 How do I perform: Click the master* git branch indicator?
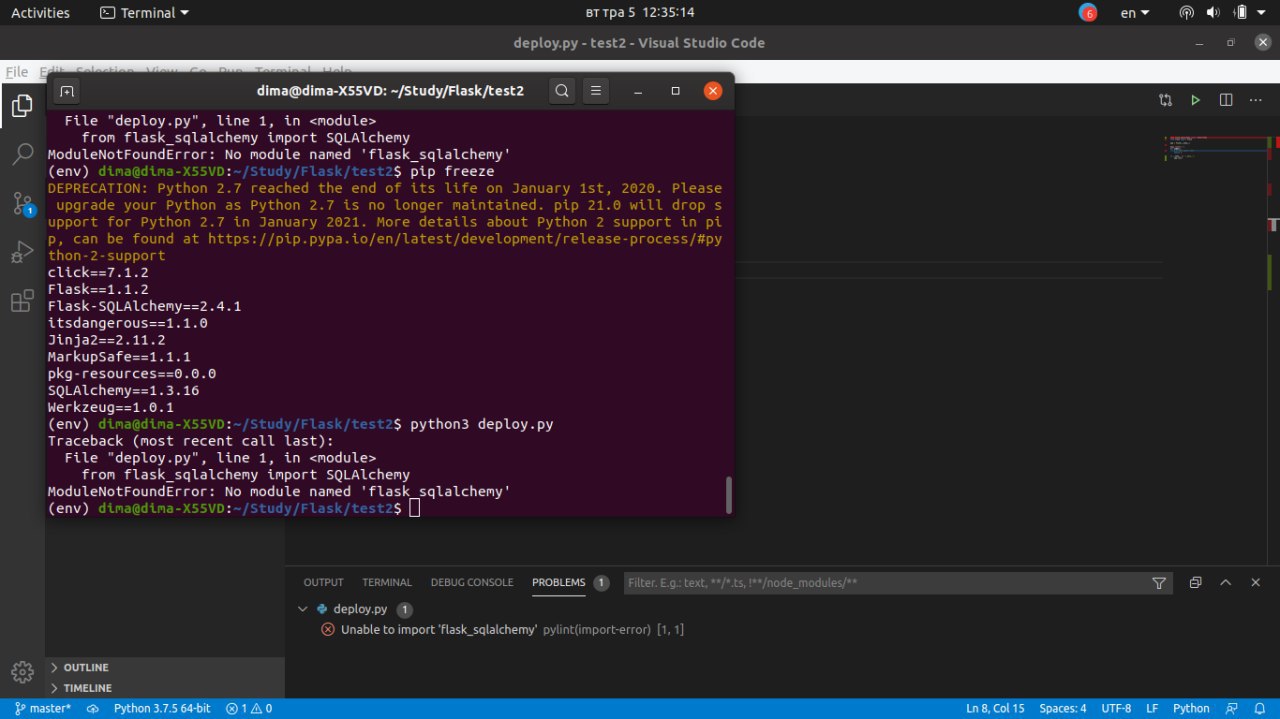pyautogui.click(x=43, y=708)
